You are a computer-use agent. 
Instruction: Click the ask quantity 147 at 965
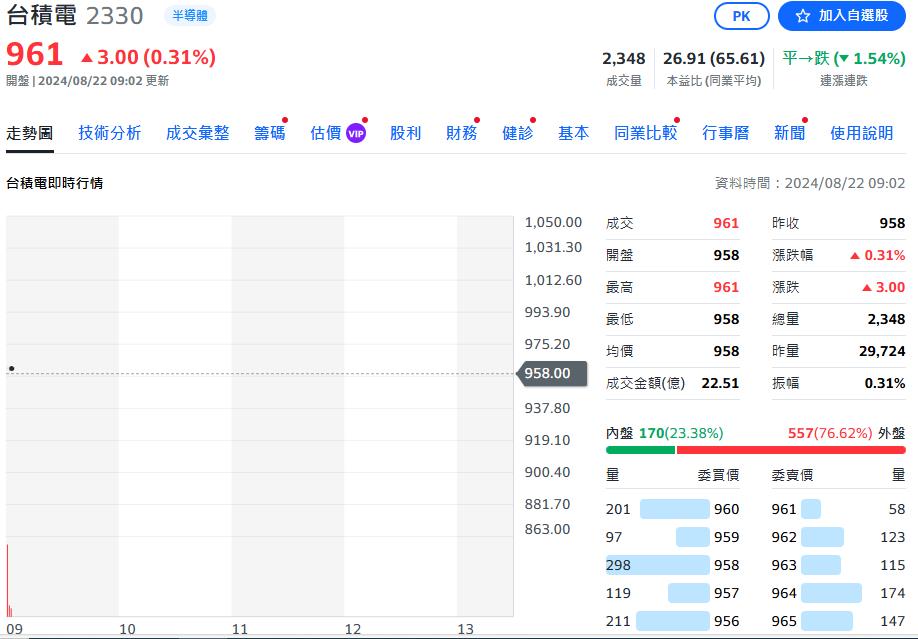tap(892, 621)
